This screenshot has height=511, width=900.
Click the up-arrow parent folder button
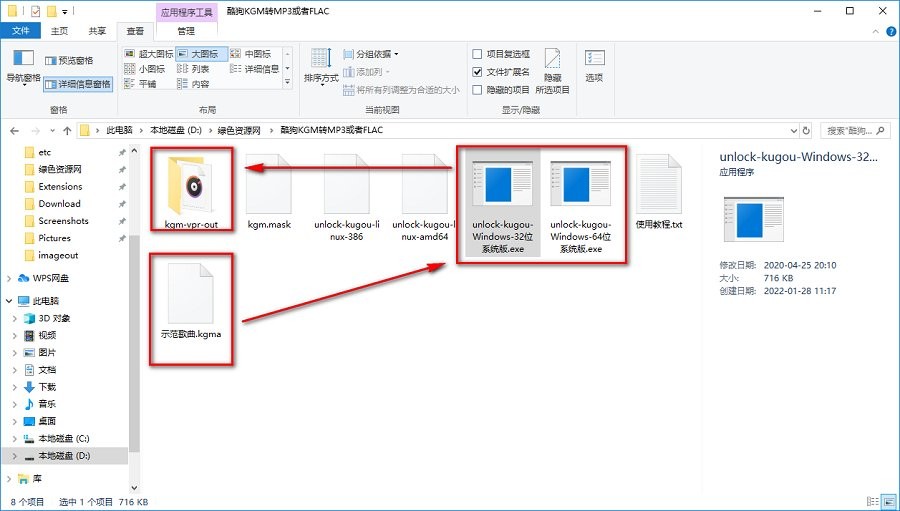(x=65, y=130)
